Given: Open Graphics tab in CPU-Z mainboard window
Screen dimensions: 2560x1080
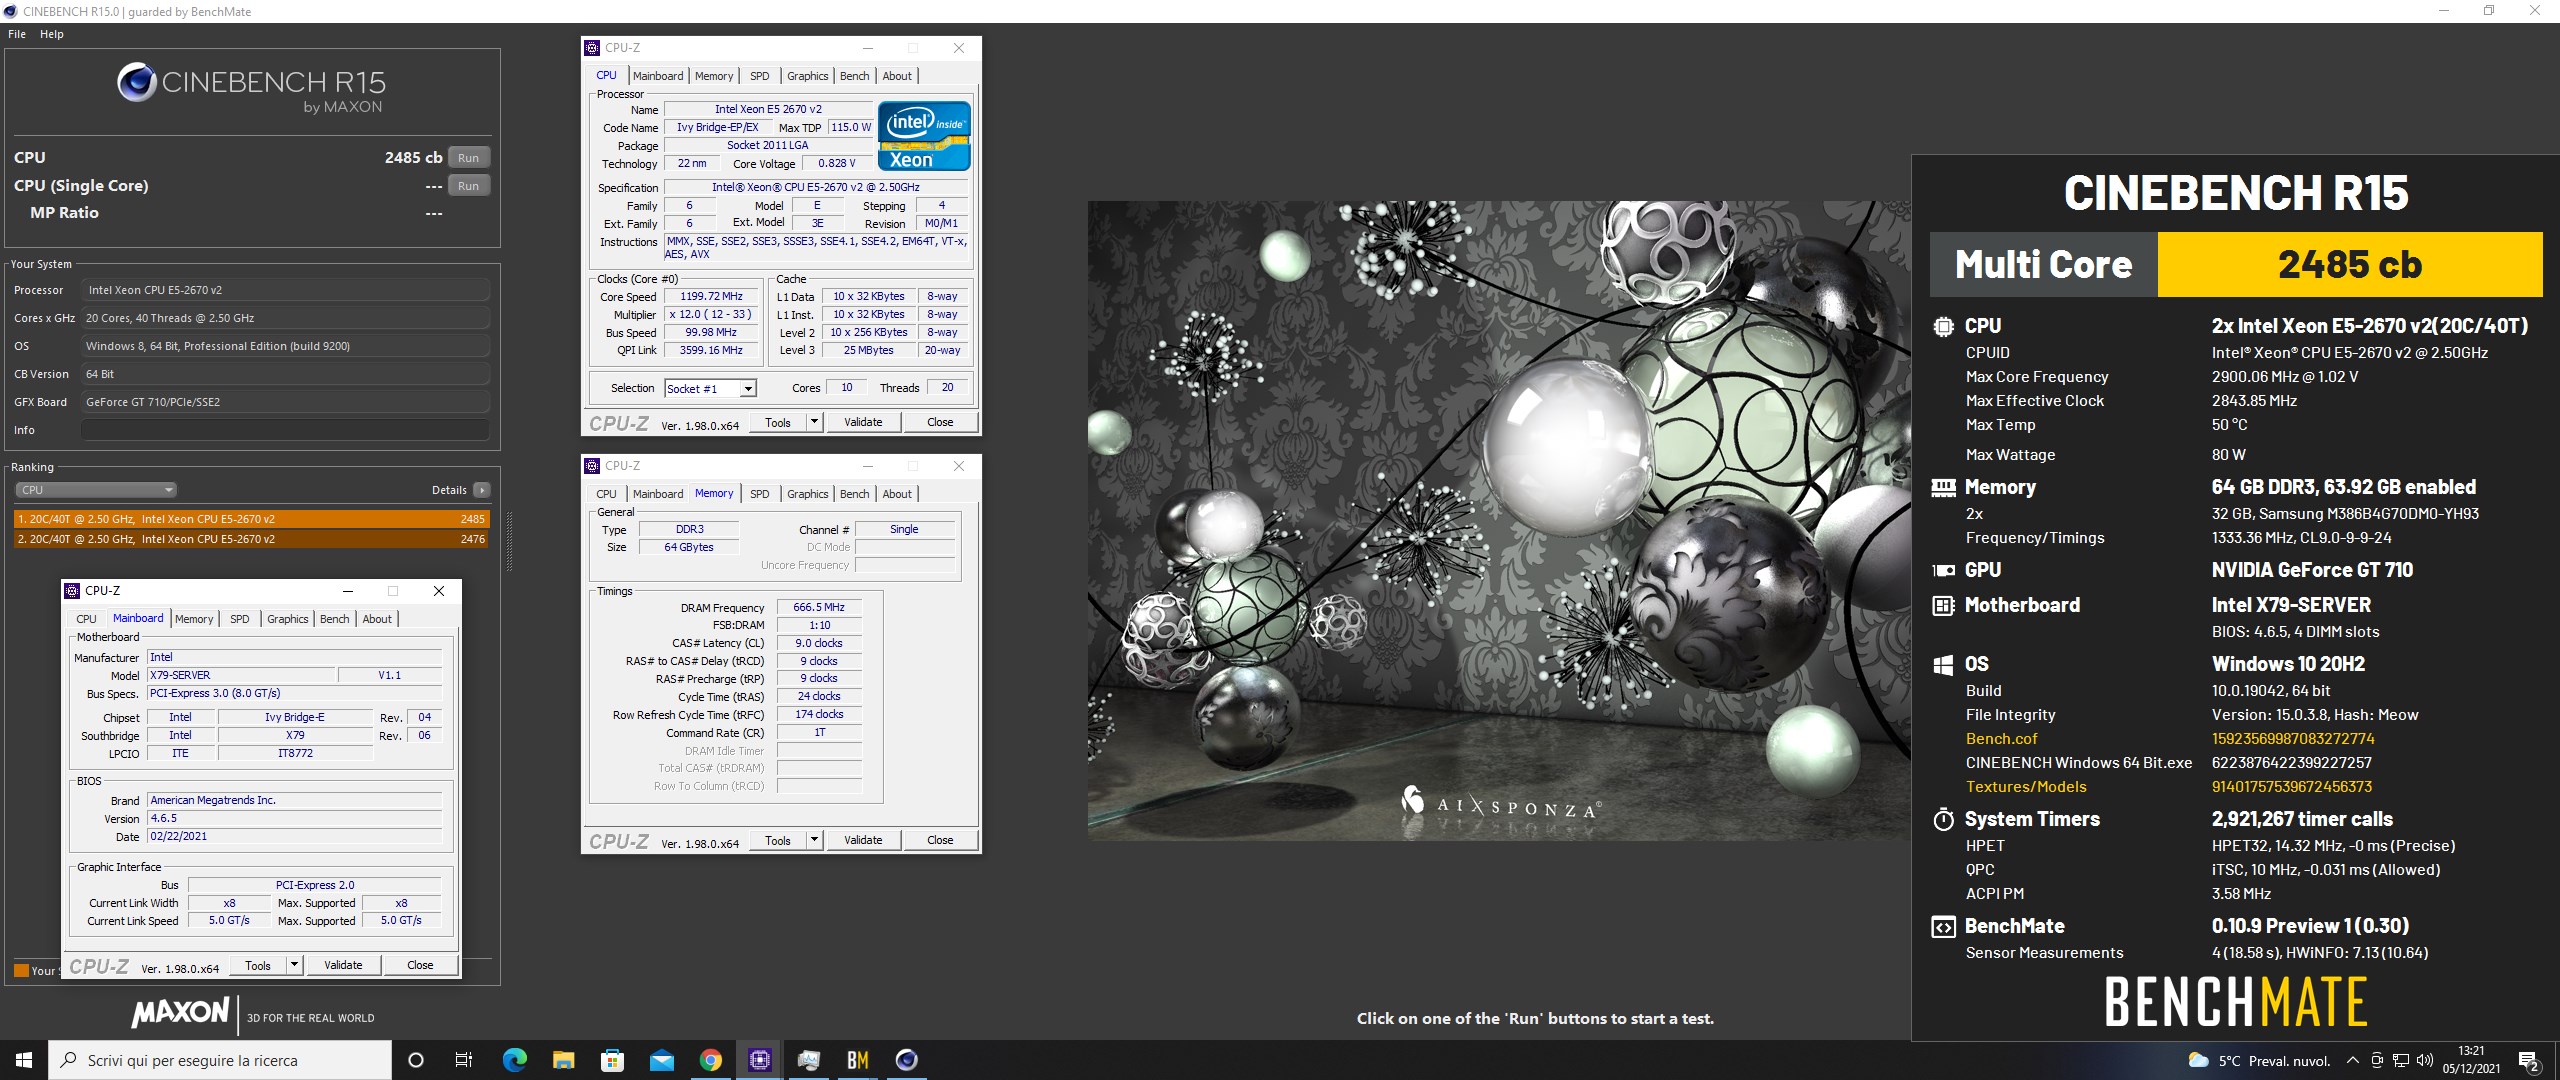Looking at the screenshot, I should tap(287, 619).
